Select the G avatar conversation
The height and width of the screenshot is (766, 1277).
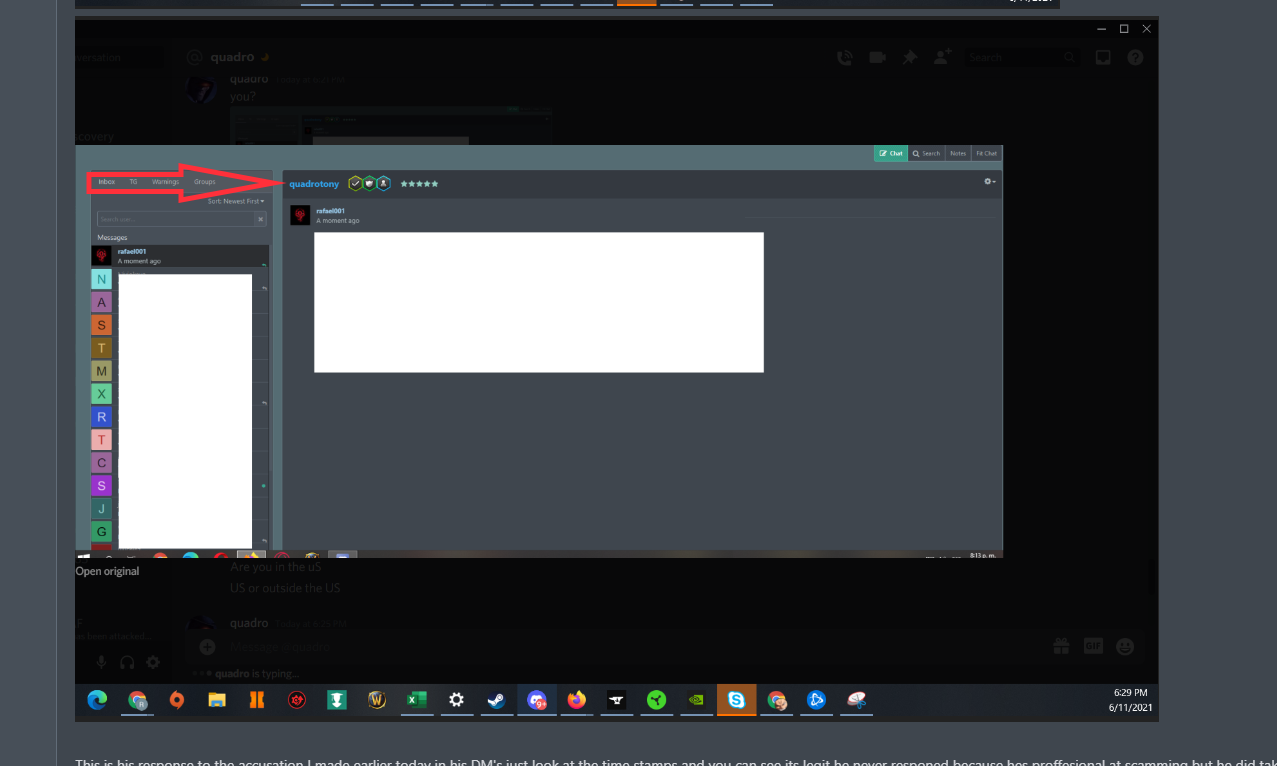pos(101,532)
